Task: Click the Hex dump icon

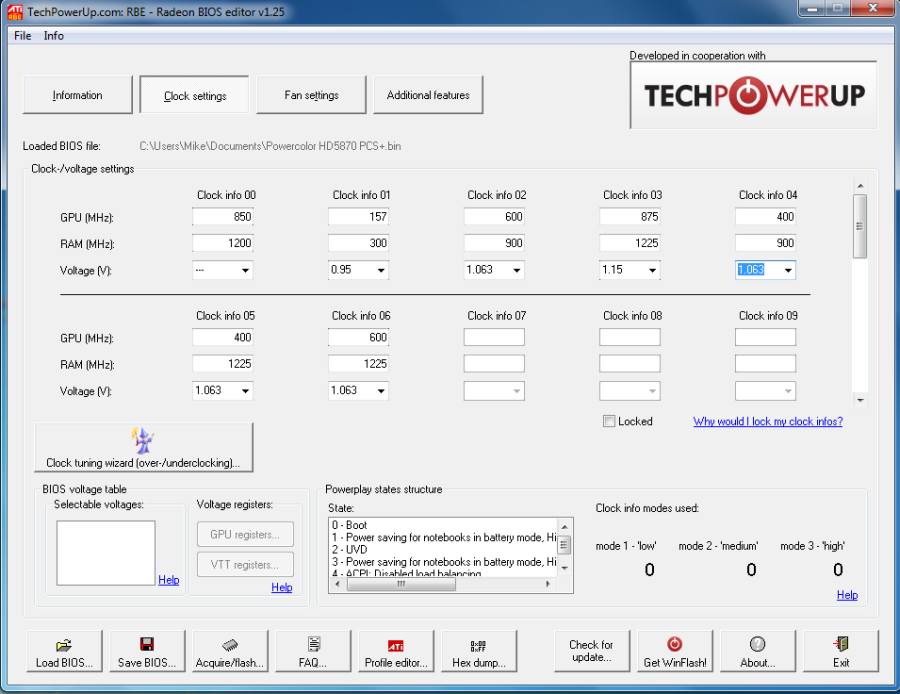Action: (478, 646)
